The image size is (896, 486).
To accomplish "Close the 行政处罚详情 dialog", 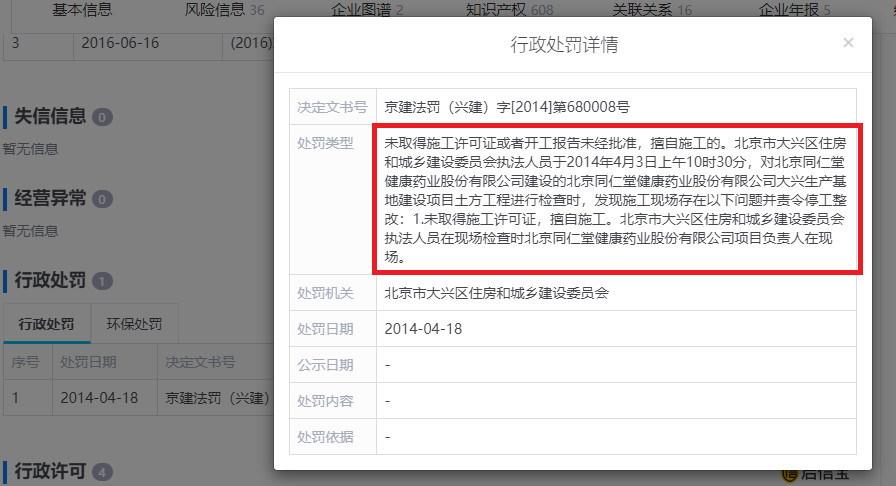I will click(x=848, y=43).
